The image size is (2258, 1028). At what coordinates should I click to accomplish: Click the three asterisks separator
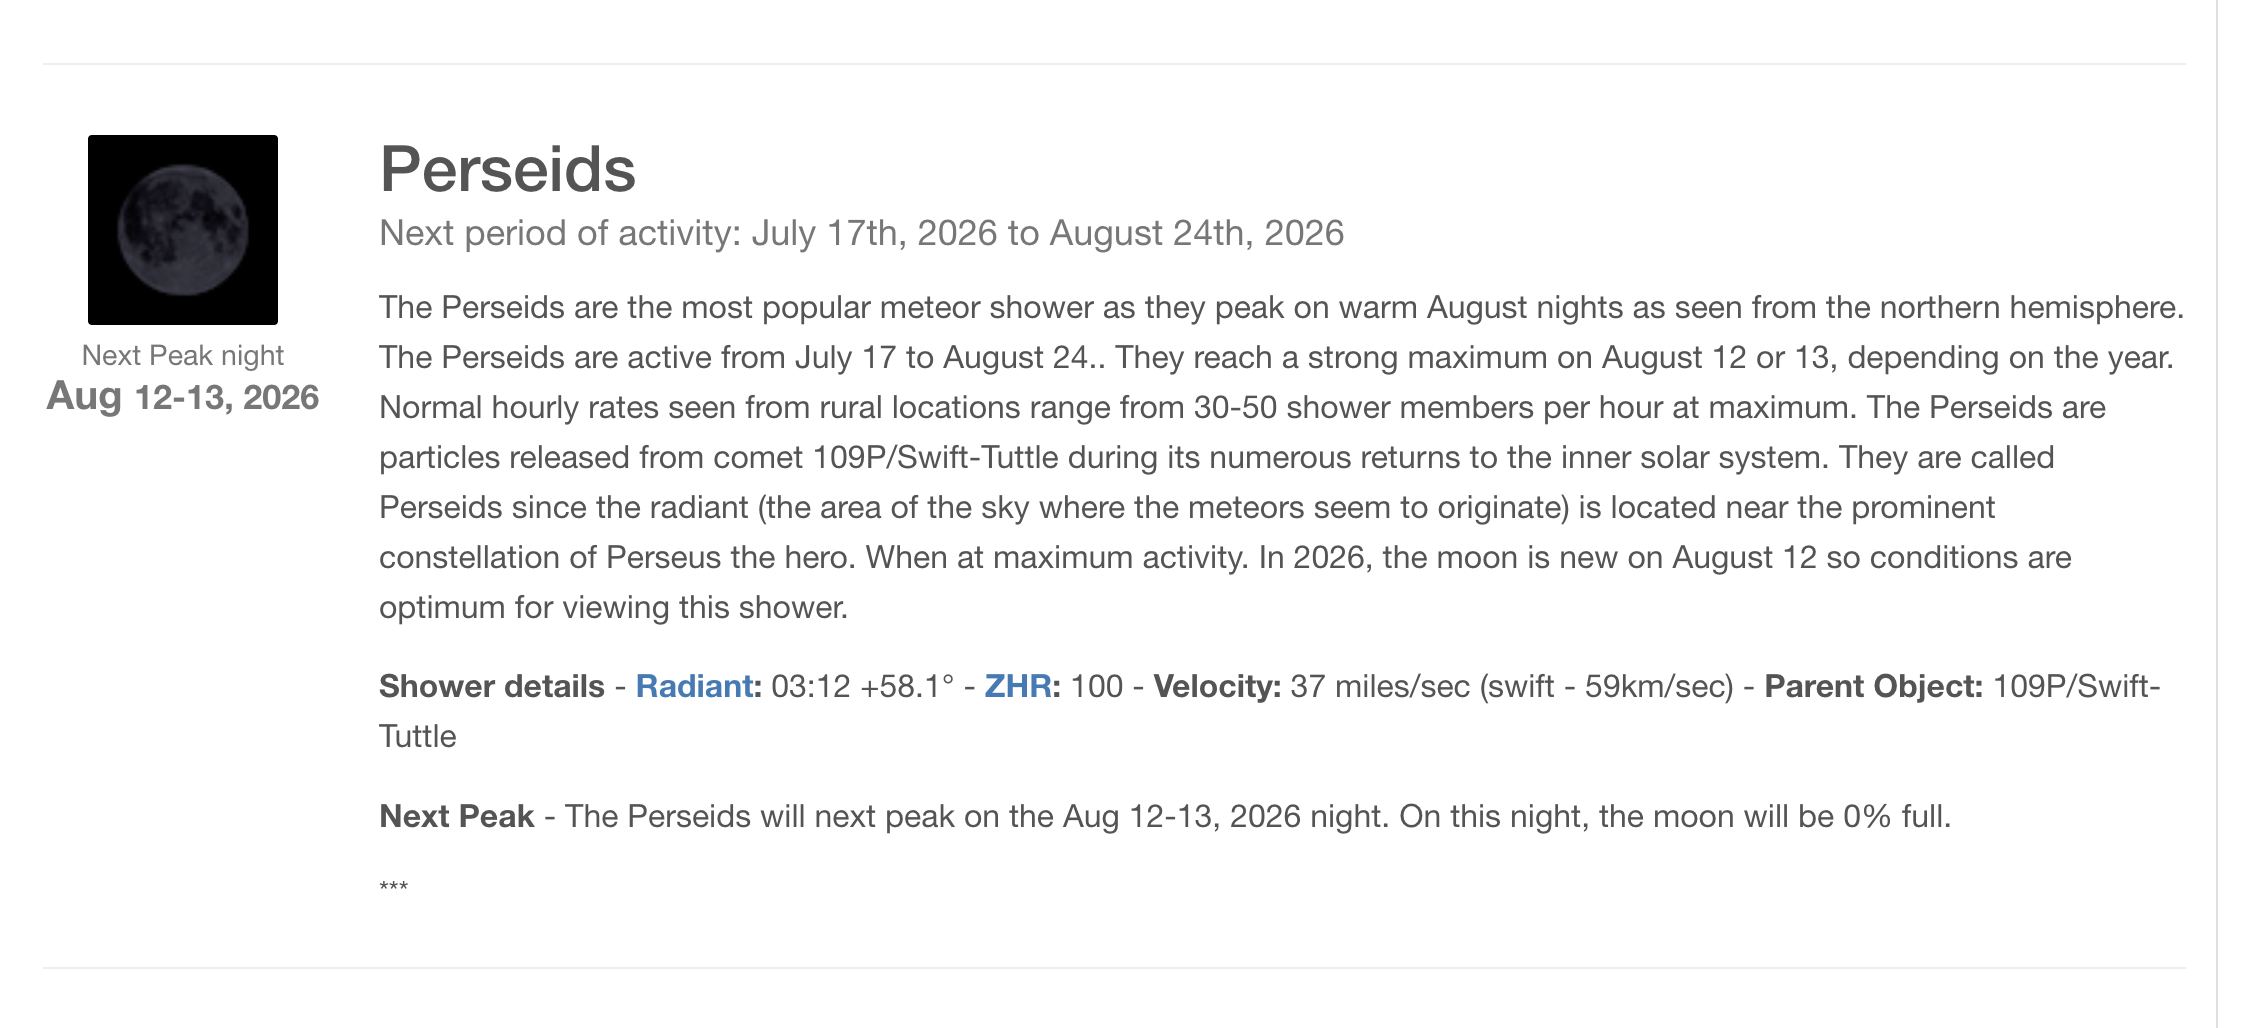pos(394,887)
